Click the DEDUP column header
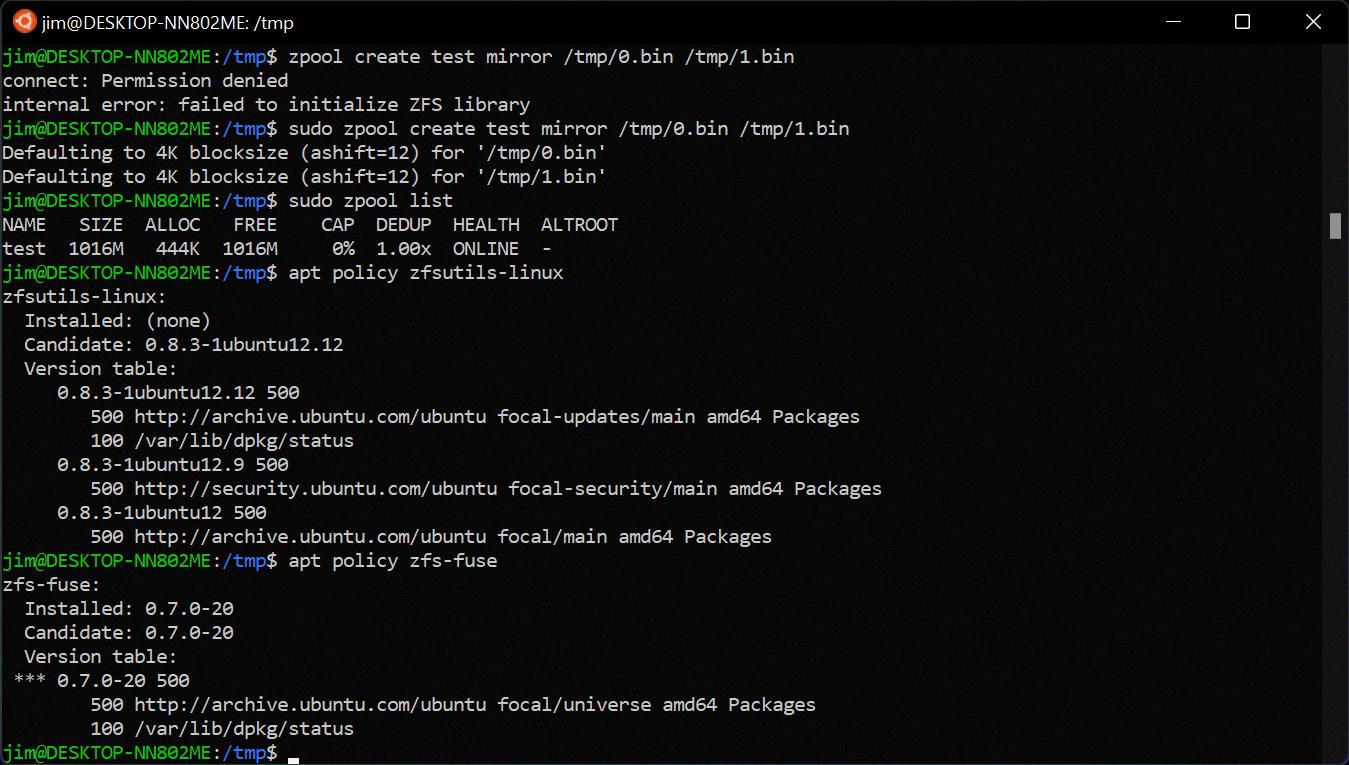Screen dimensions: 1349x765 tap(403, 225)
